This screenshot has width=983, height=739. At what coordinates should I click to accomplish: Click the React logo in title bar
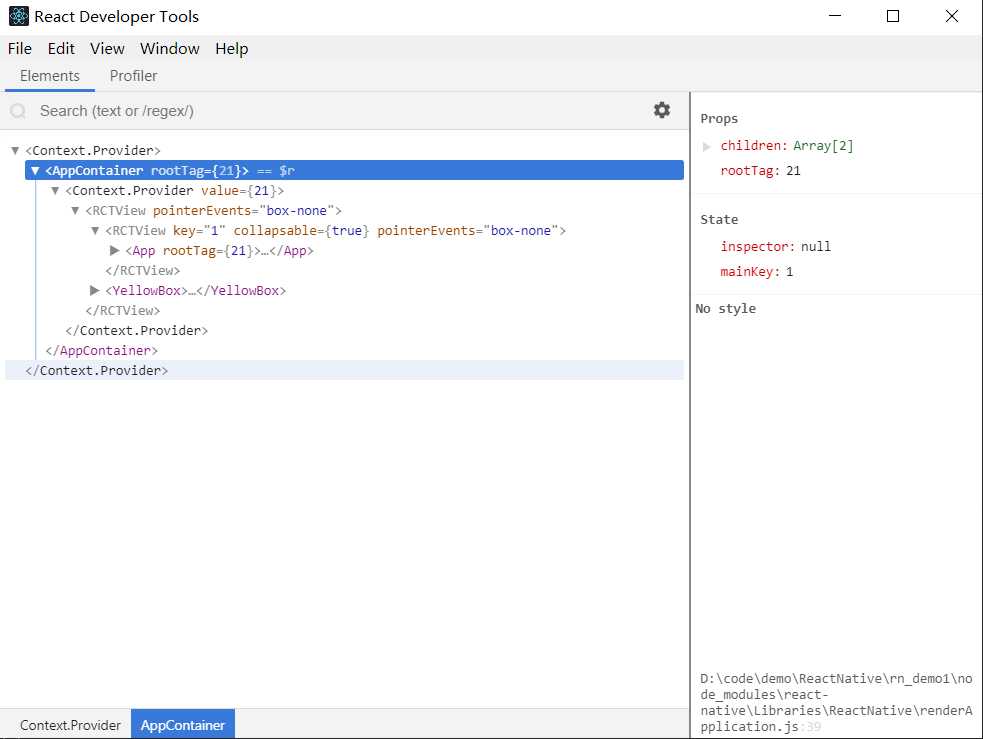click(18, 16)
